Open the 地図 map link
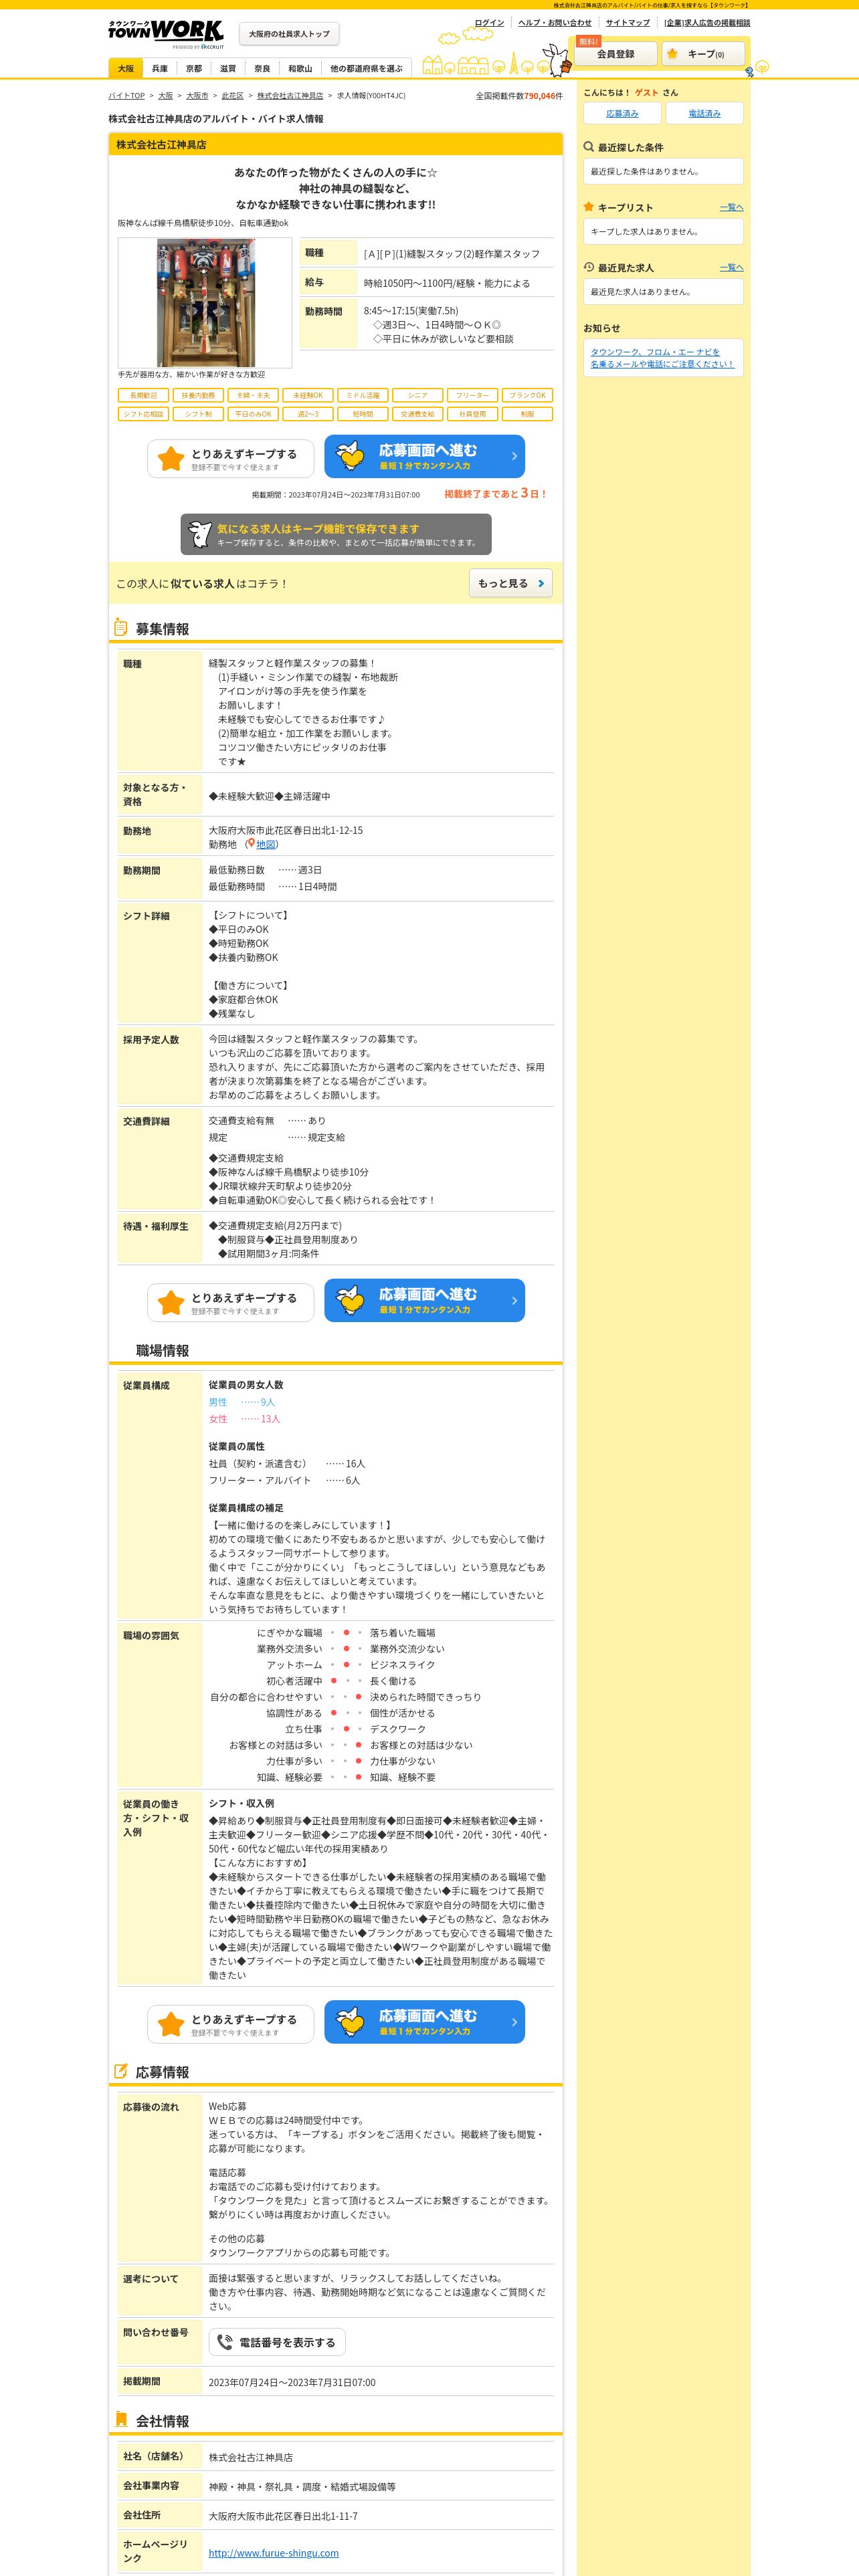The height and width of the screenshot is (2576, 859). coord(266,844)
